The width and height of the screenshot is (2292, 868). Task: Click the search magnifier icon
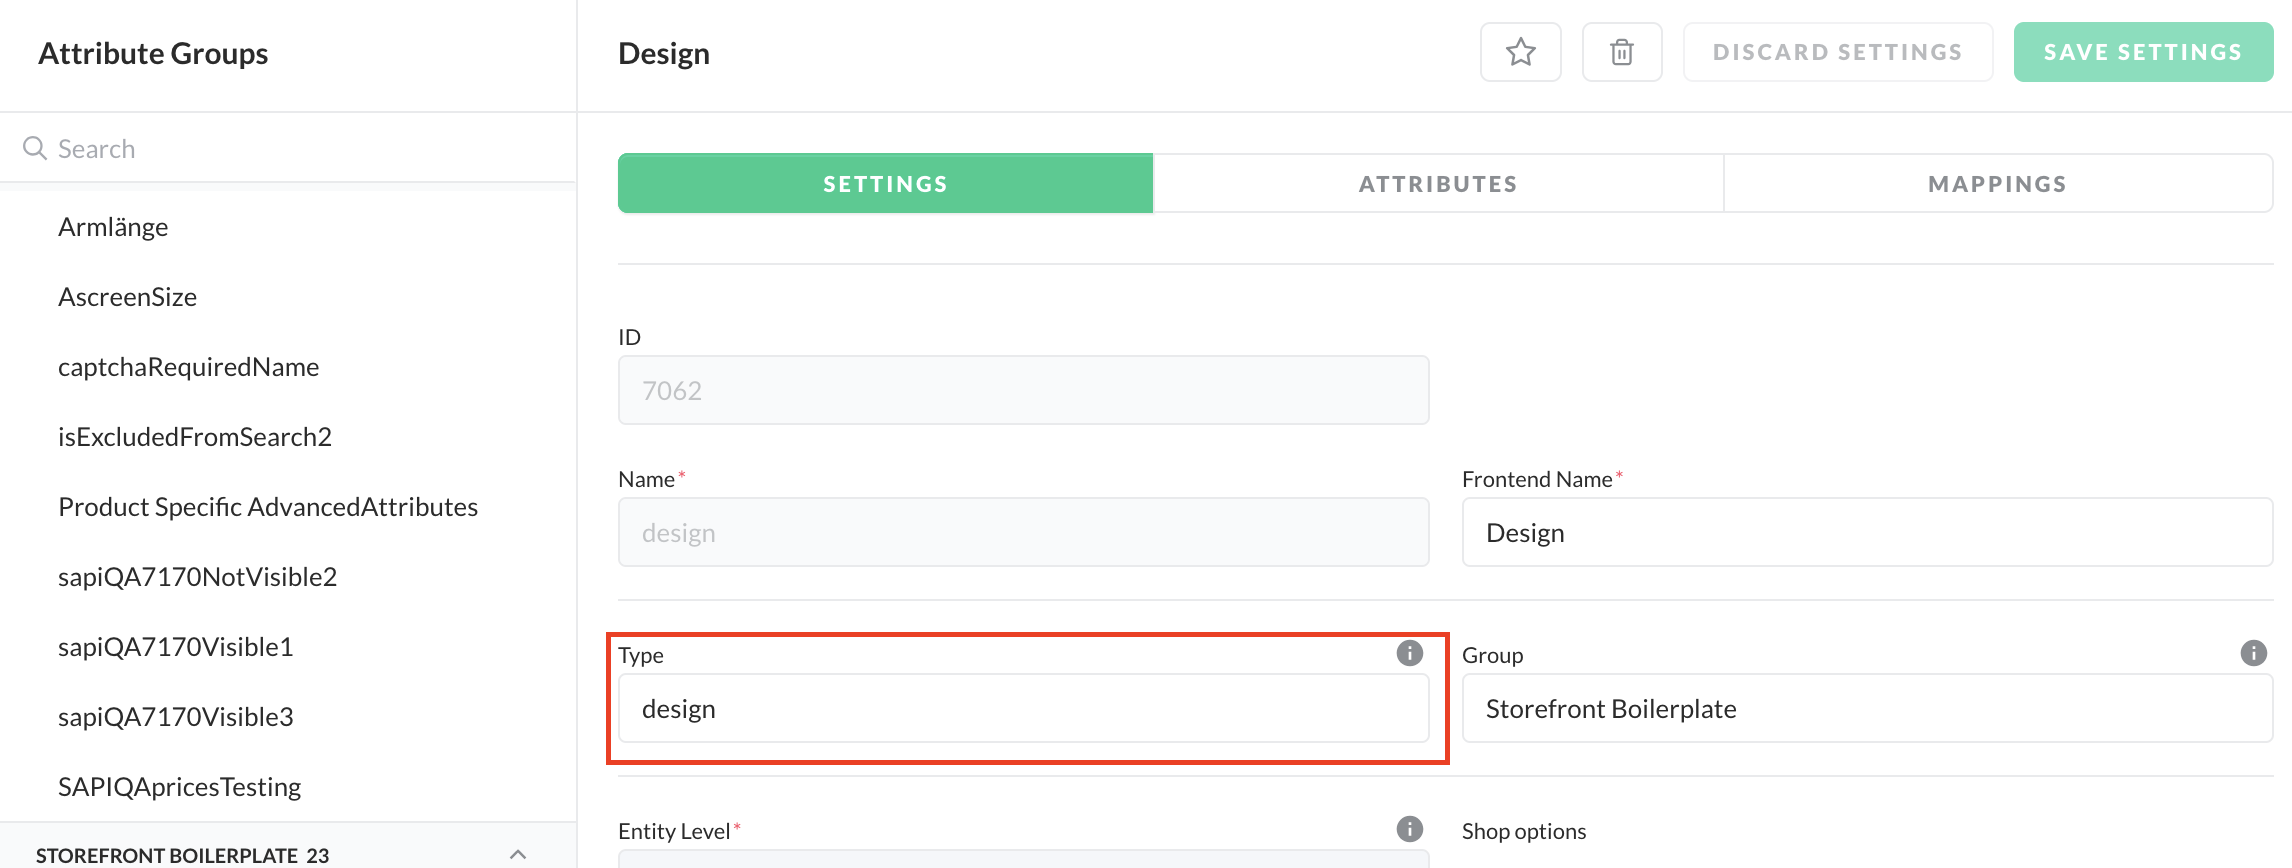click(35, 148)
